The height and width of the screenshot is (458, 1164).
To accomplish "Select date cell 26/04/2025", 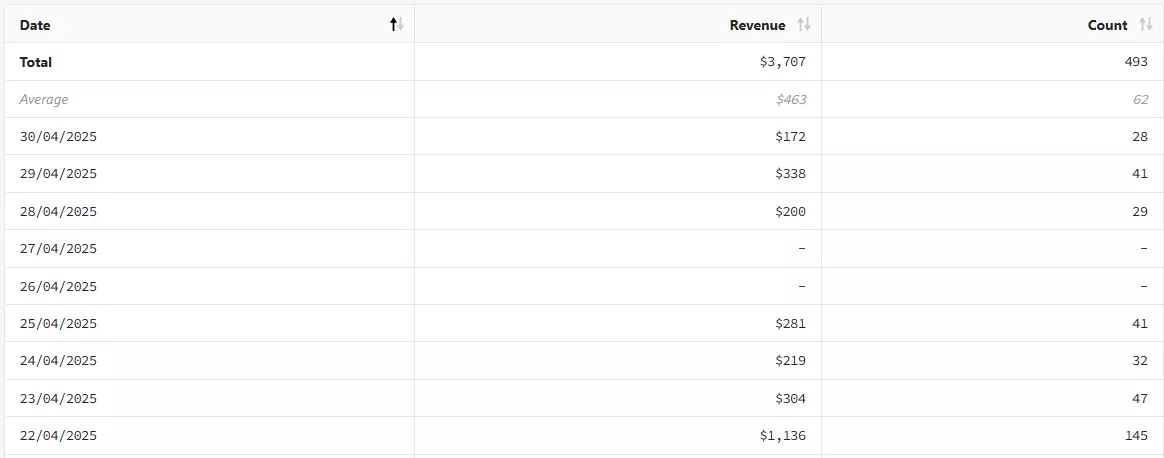I will (58, 286).
